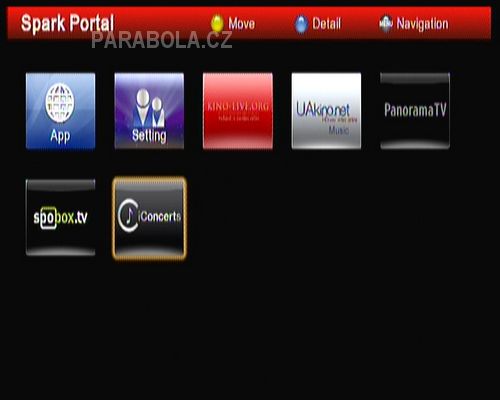Screen dimensions: 500x400
Task: Click the Move label in header
Action: (x=242, y=24)
